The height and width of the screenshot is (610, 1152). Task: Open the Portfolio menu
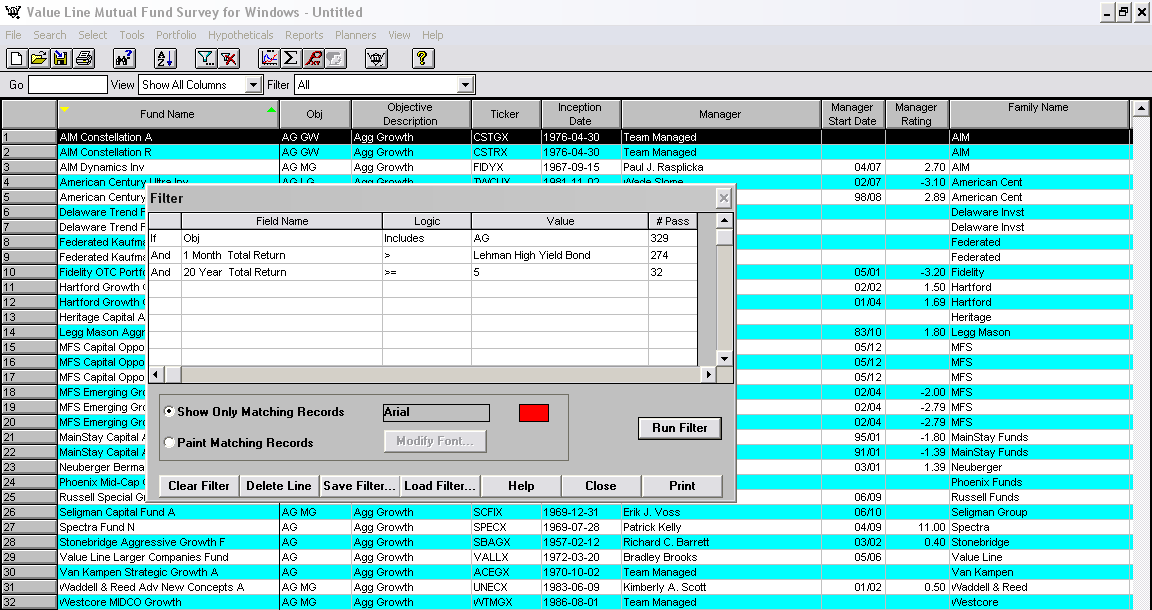coord(176,35)
